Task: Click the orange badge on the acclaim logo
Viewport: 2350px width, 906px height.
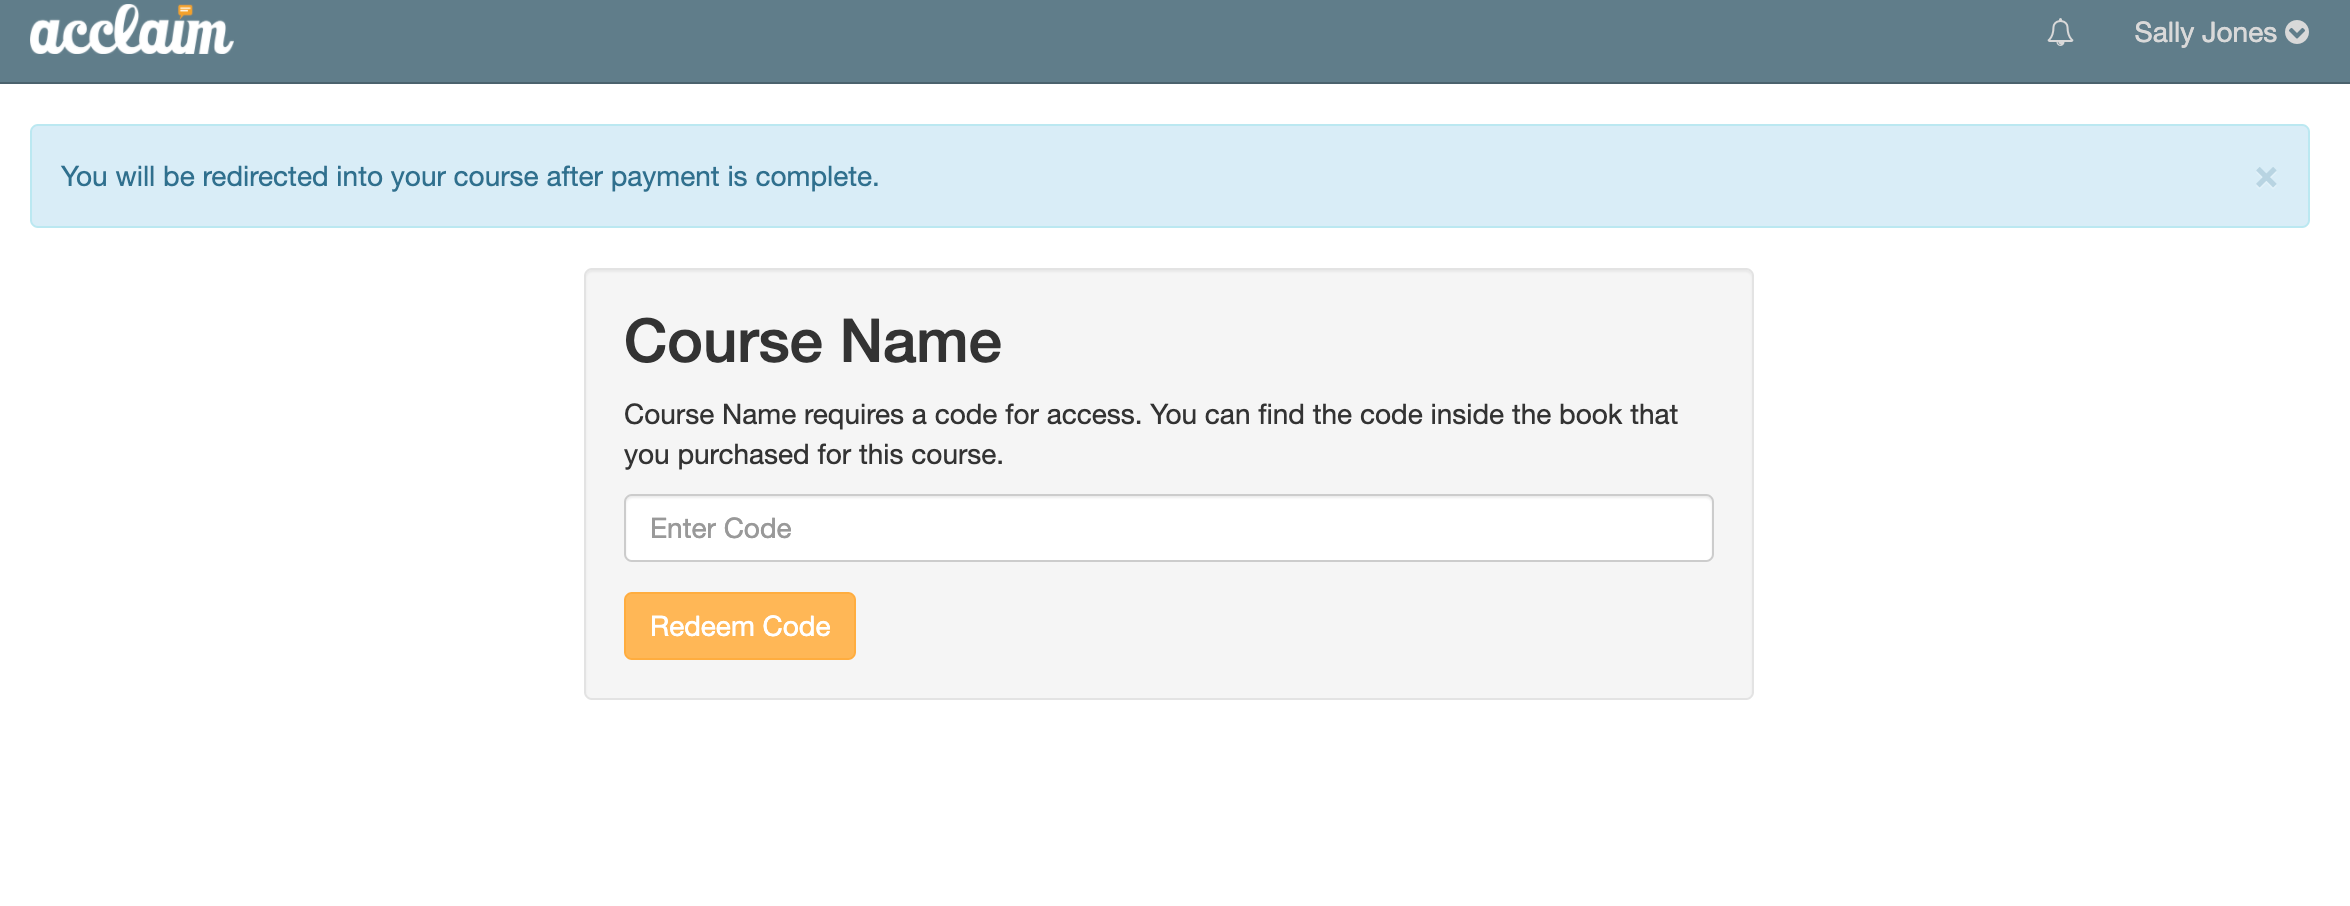Action: tap(185, 10)
